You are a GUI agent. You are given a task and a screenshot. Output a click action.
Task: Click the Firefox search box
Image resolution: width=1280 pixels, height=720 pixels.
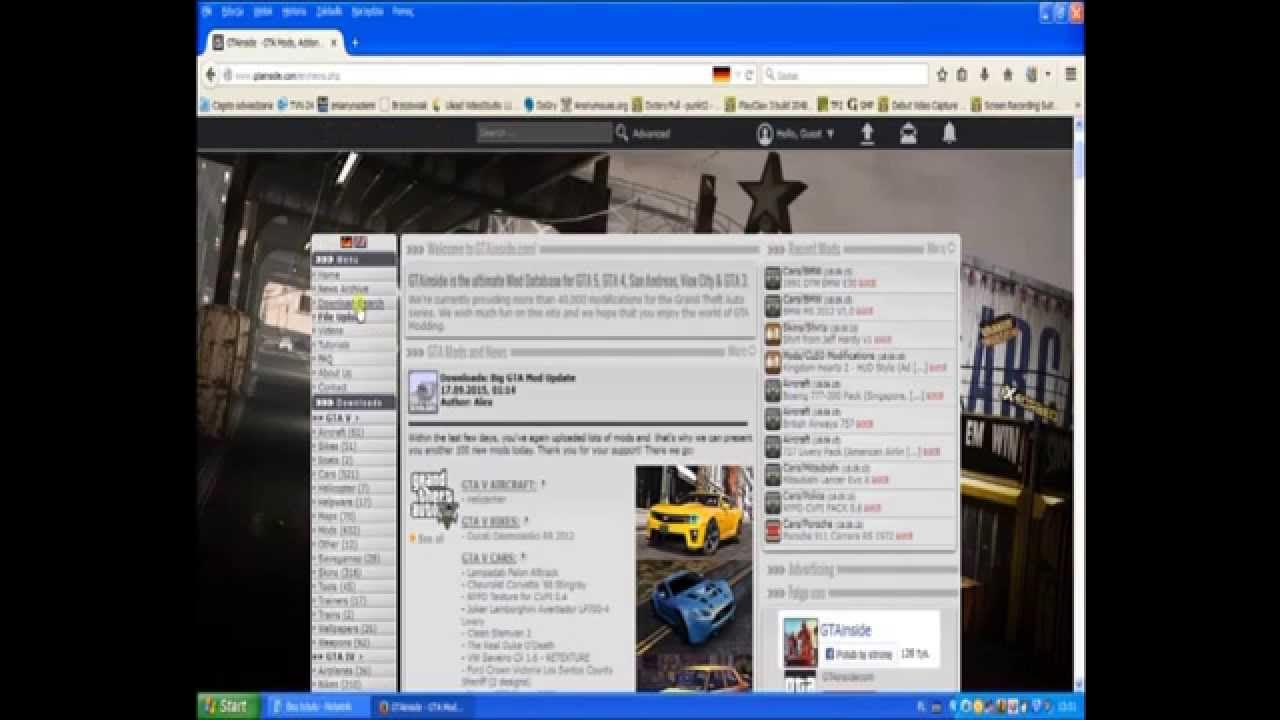(x=845, y=75)
